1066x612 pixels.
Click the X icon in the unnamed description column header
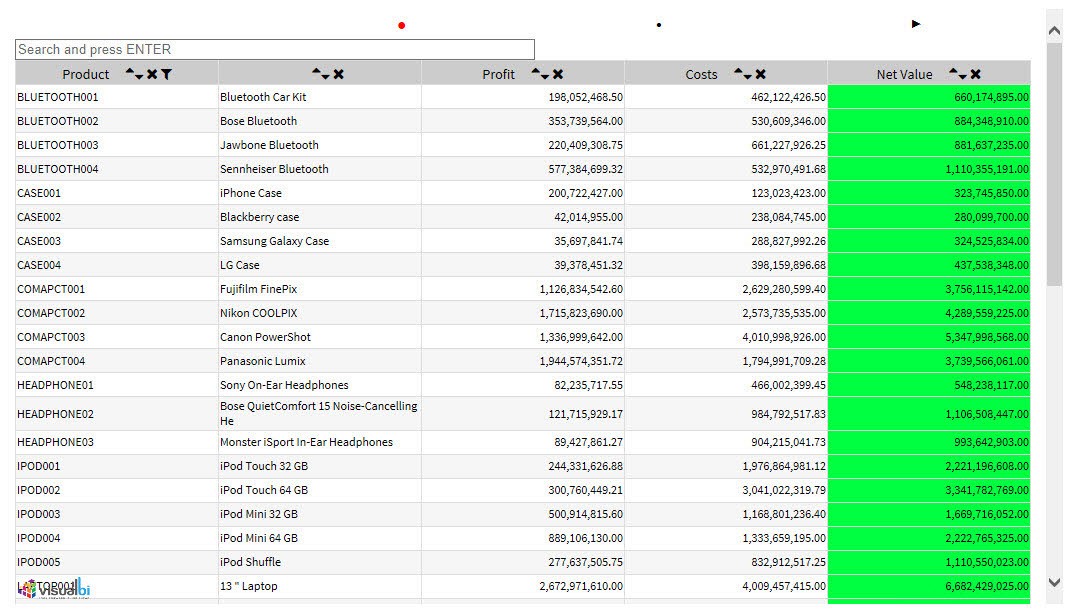coord(339,74)
